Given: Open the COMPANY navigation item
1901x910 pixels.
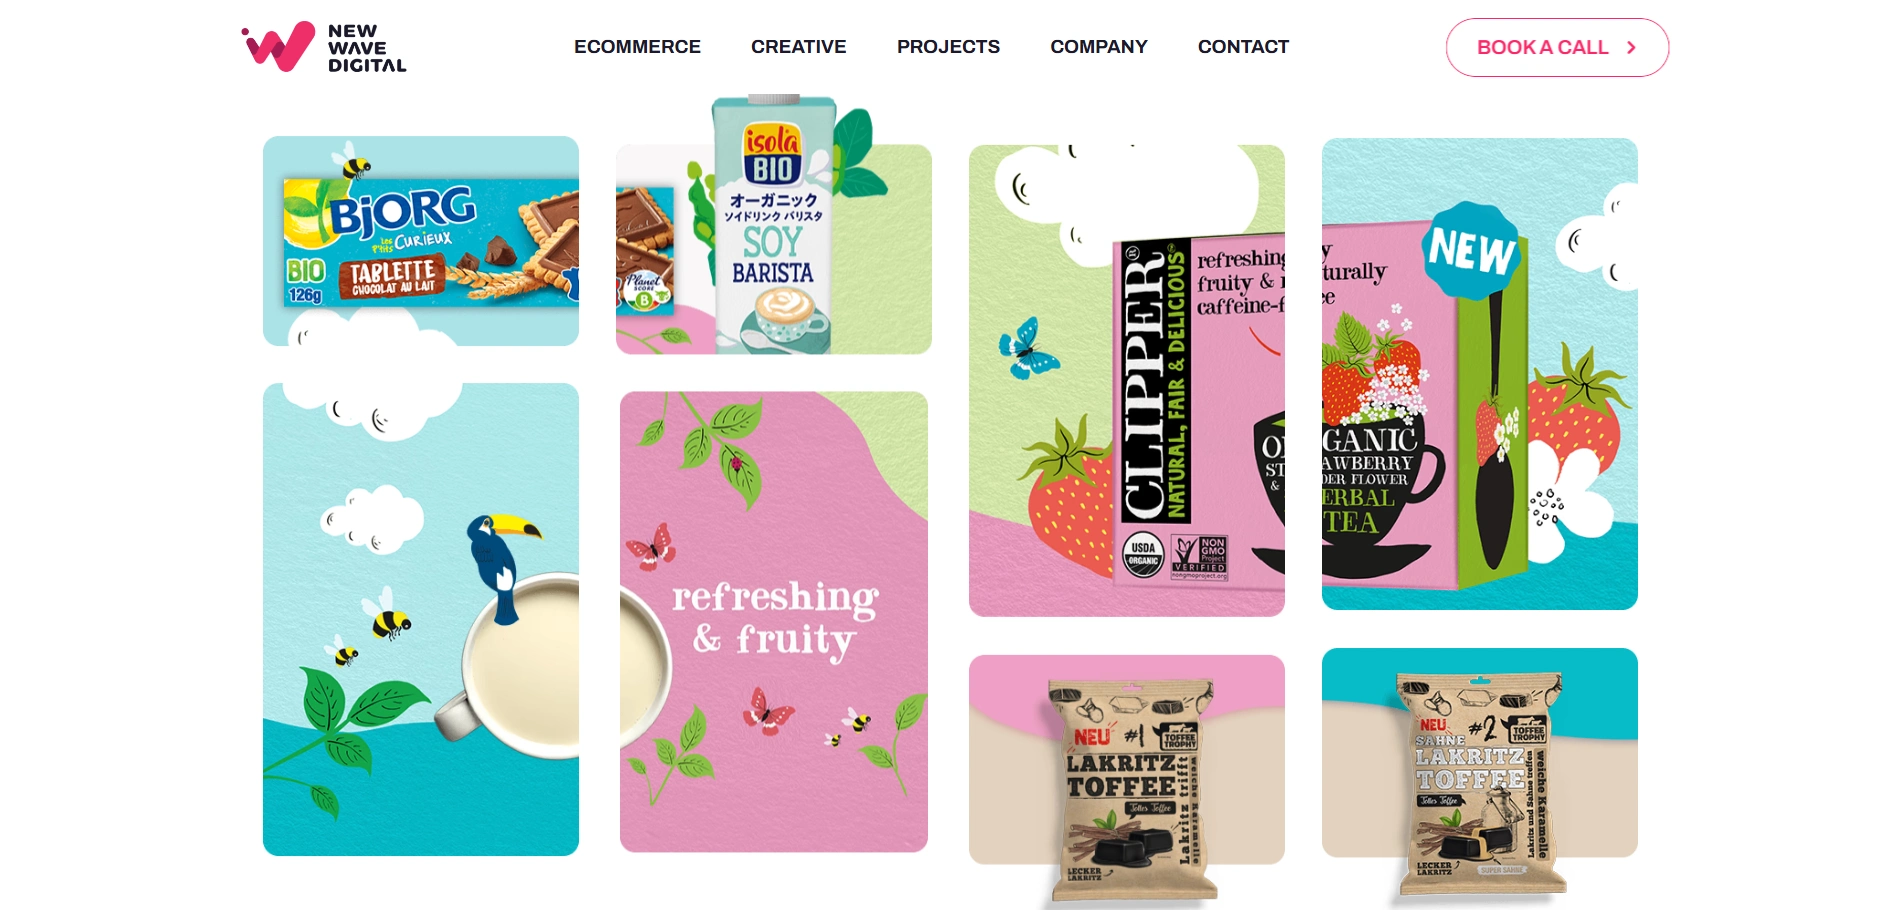Looking at the screenshot, I should (1098, 47).
